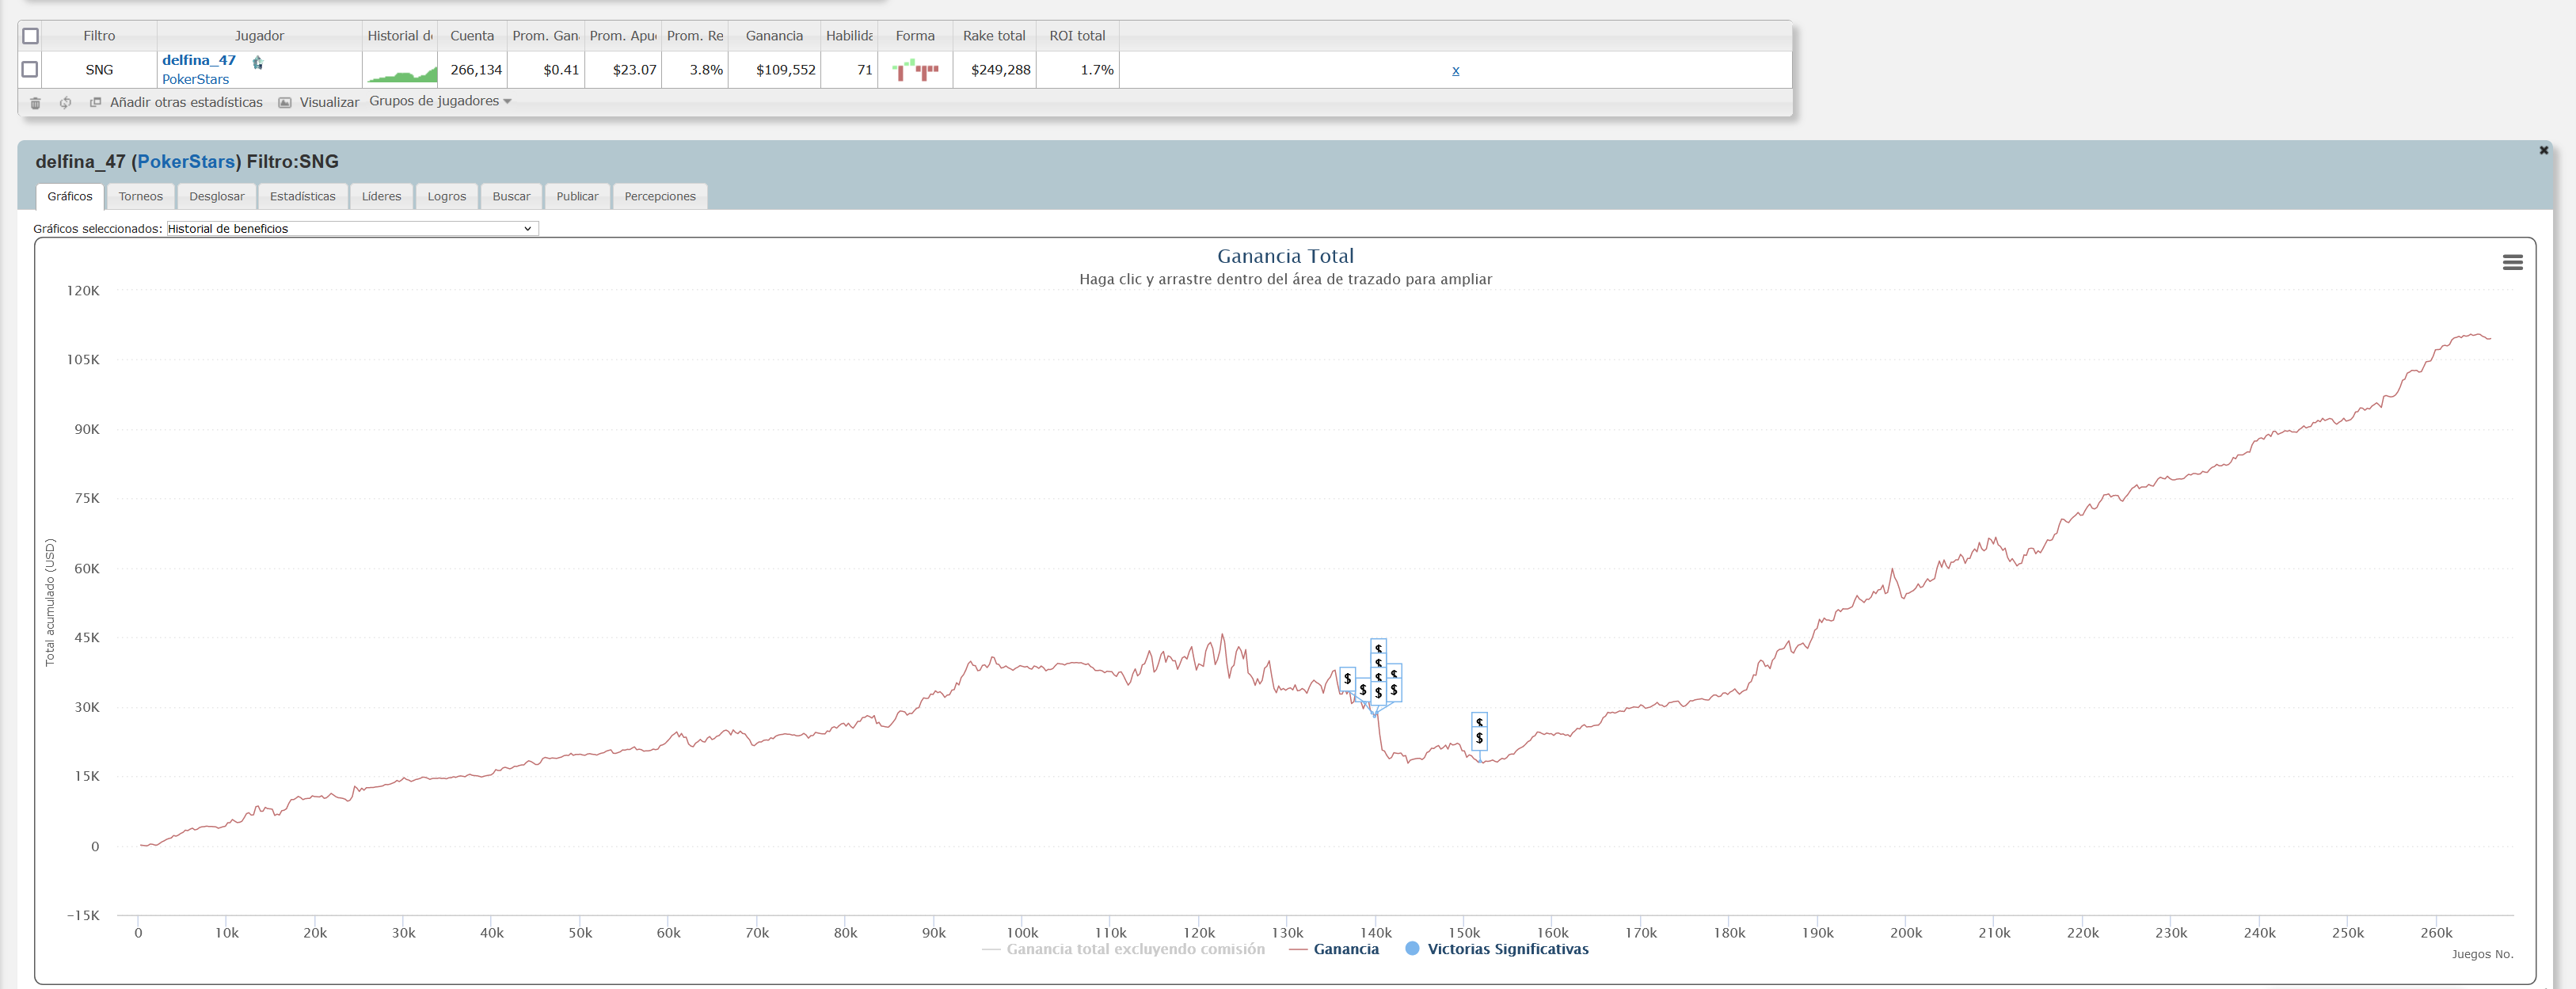Image resolution: width=2576 pixels, height=989 pixels.
Task: Click the x link to remove row
Action: [x=1455, y=70]
